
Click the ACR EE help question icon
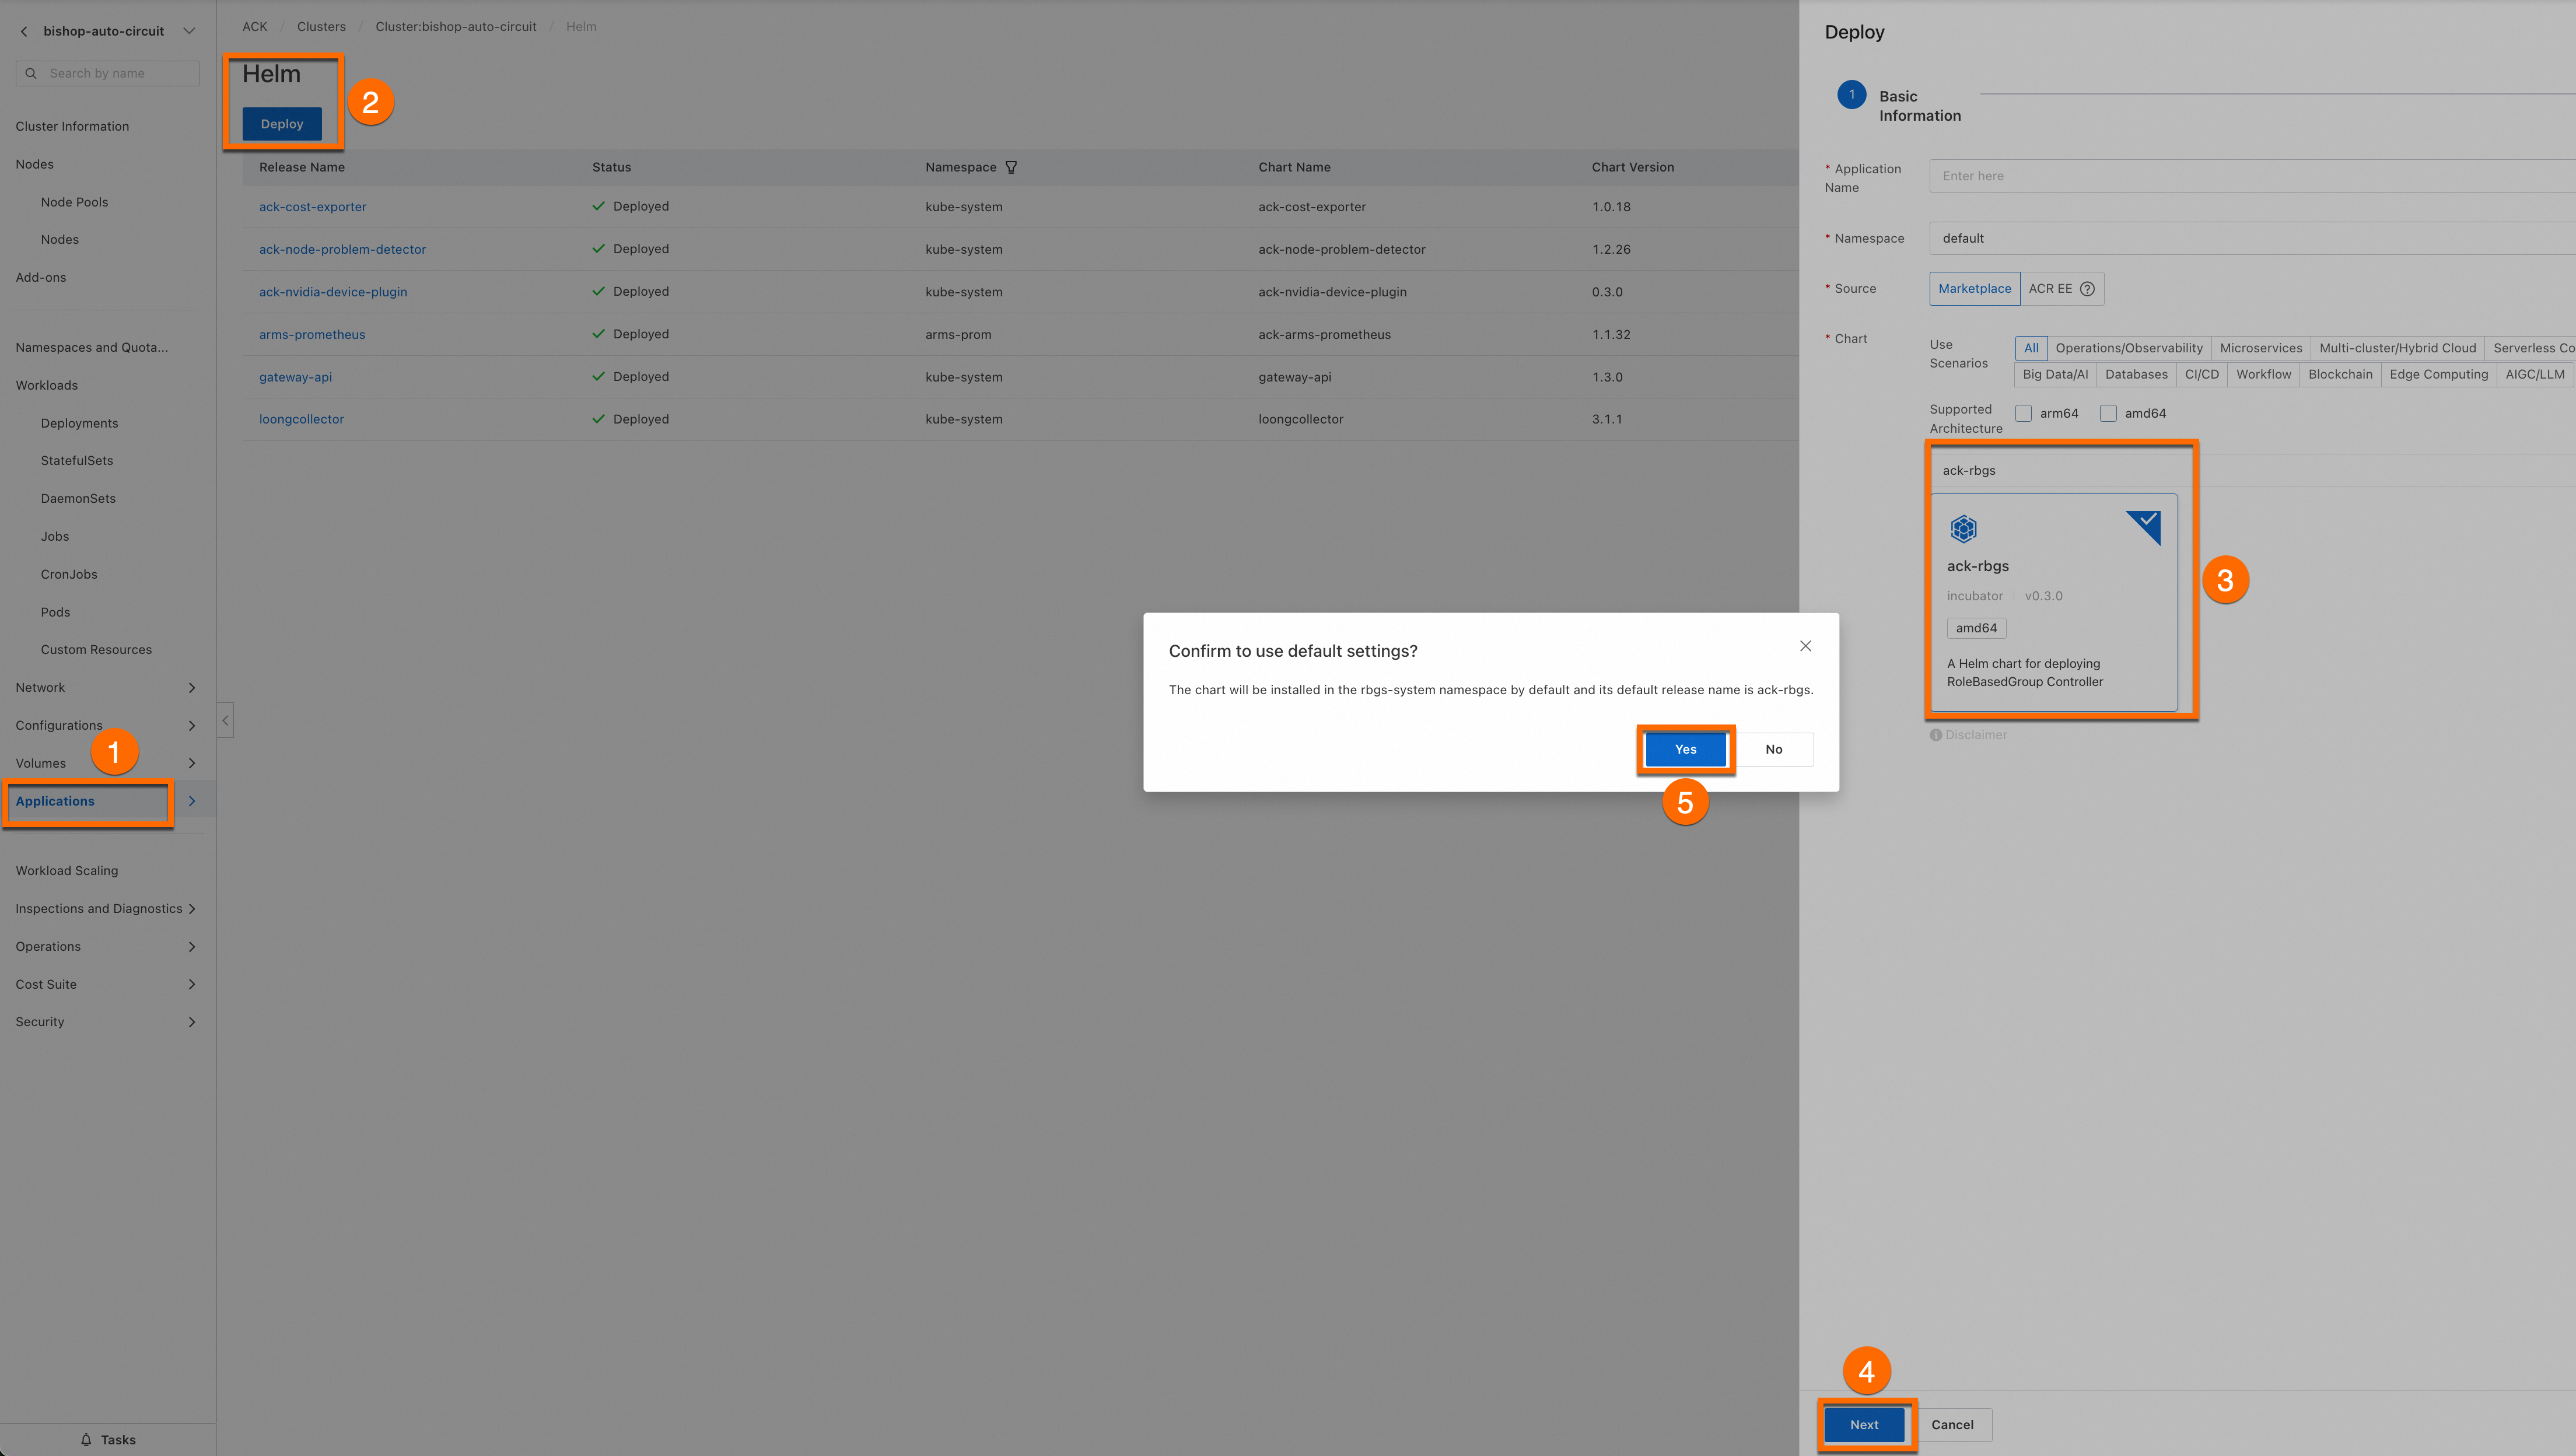pyautogui.click(x=2087, y=289)
